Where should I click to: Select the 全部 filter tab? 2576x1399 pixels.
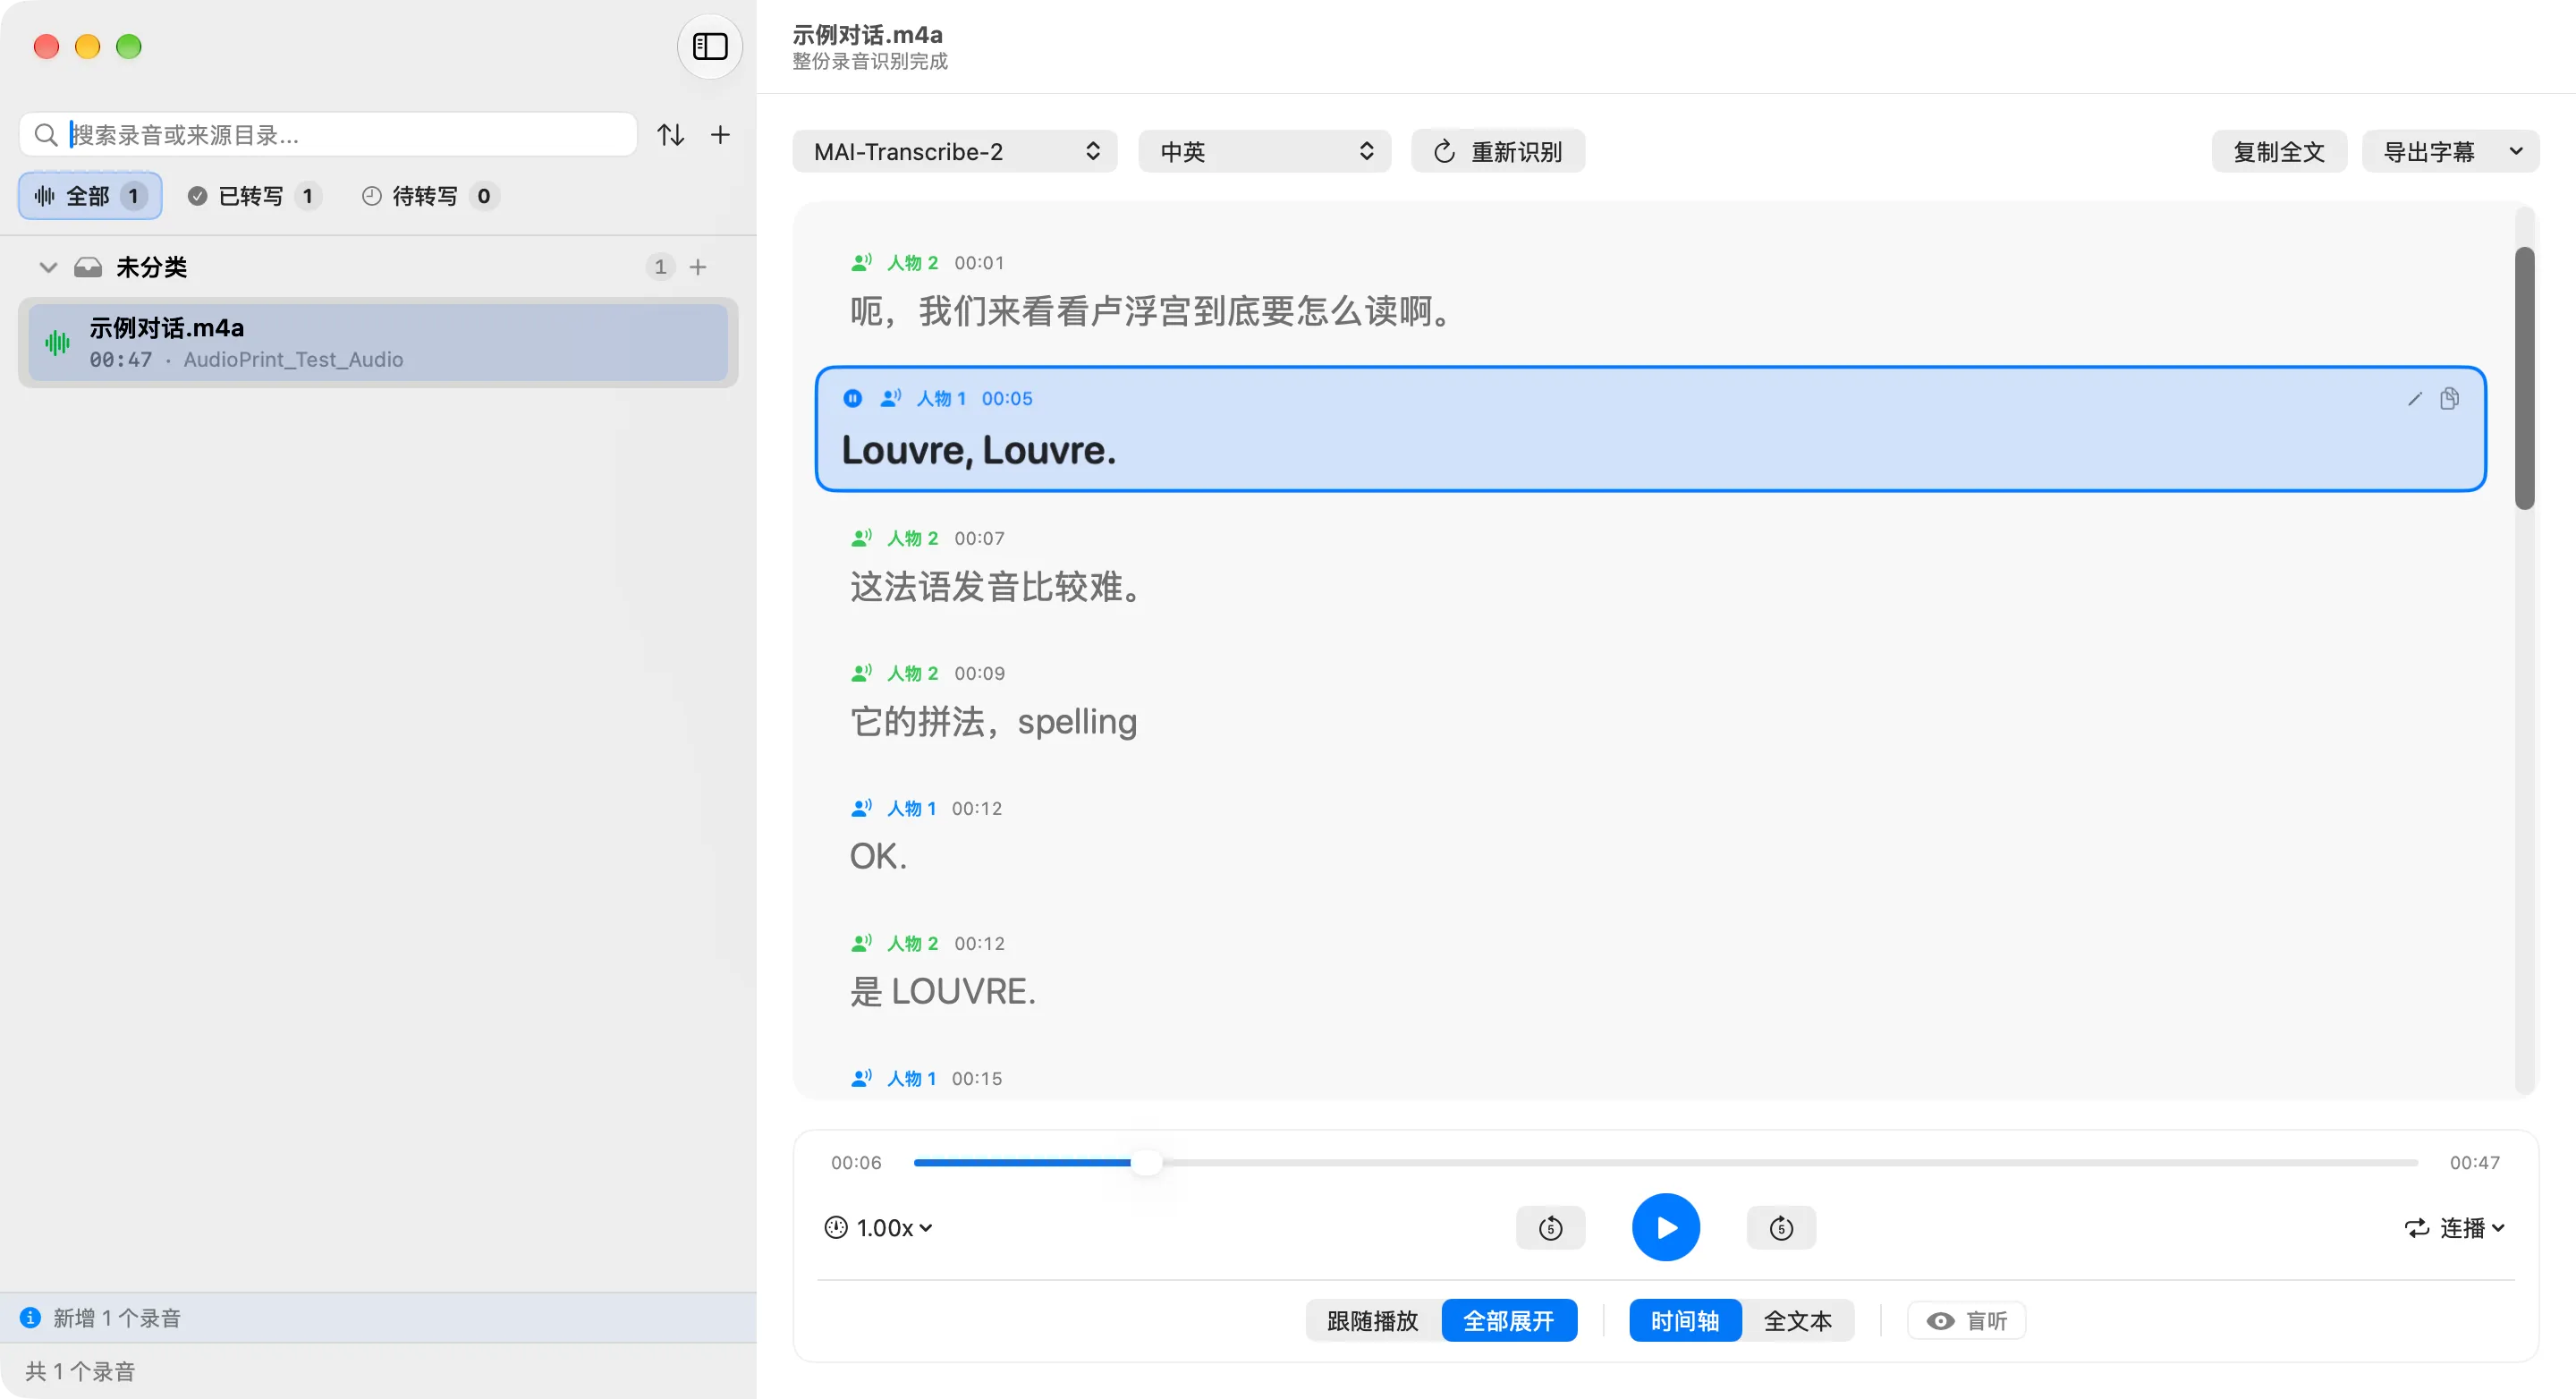(x=90, y=195)
